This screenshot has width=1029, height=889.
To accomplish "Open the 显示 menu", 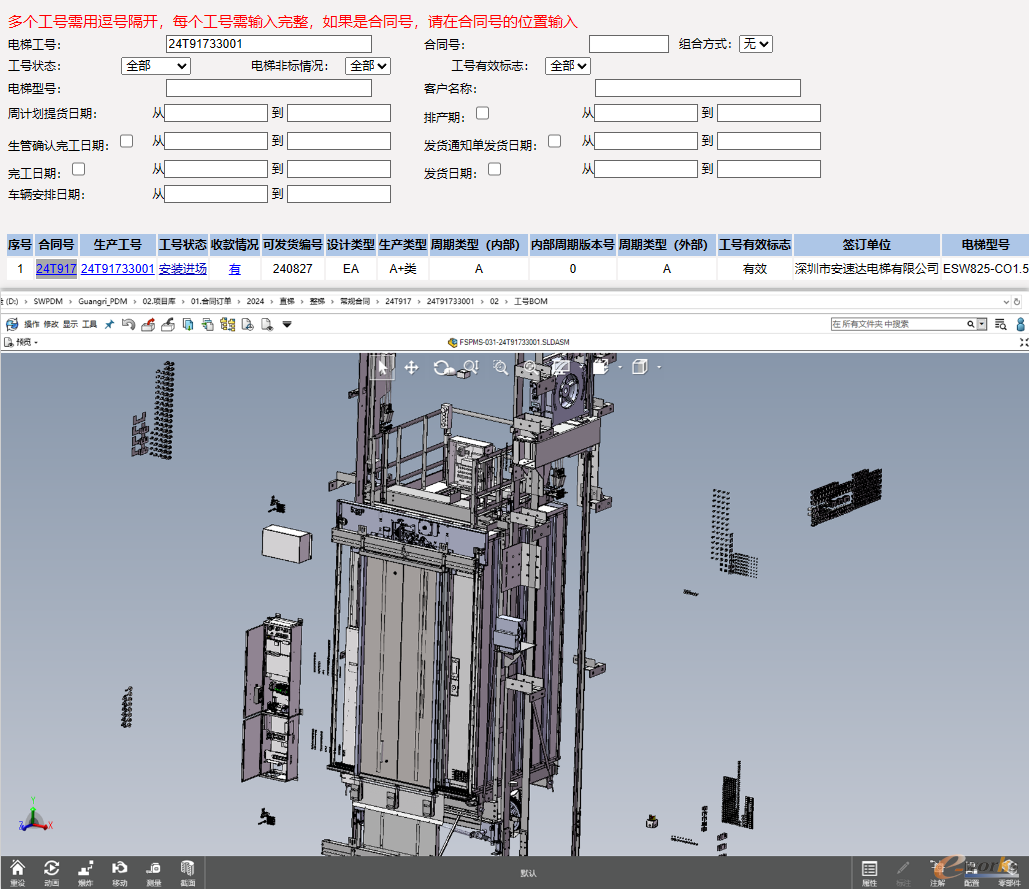I will tap(70, 324).
